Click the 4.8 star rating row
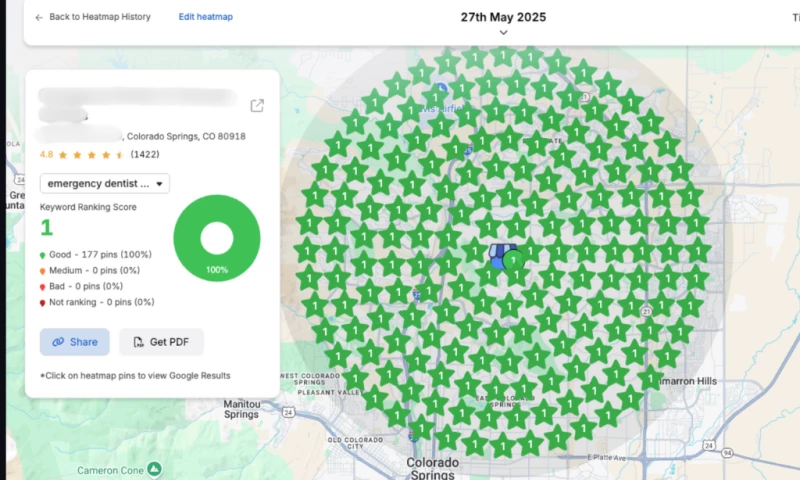 (84, 155)
